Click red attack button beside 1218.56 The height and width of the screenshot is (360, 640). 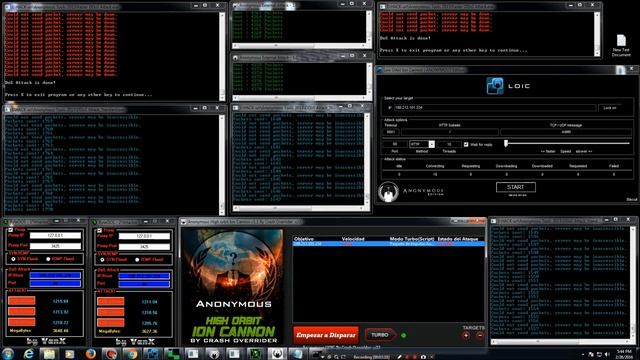click(x=111, y=312)
